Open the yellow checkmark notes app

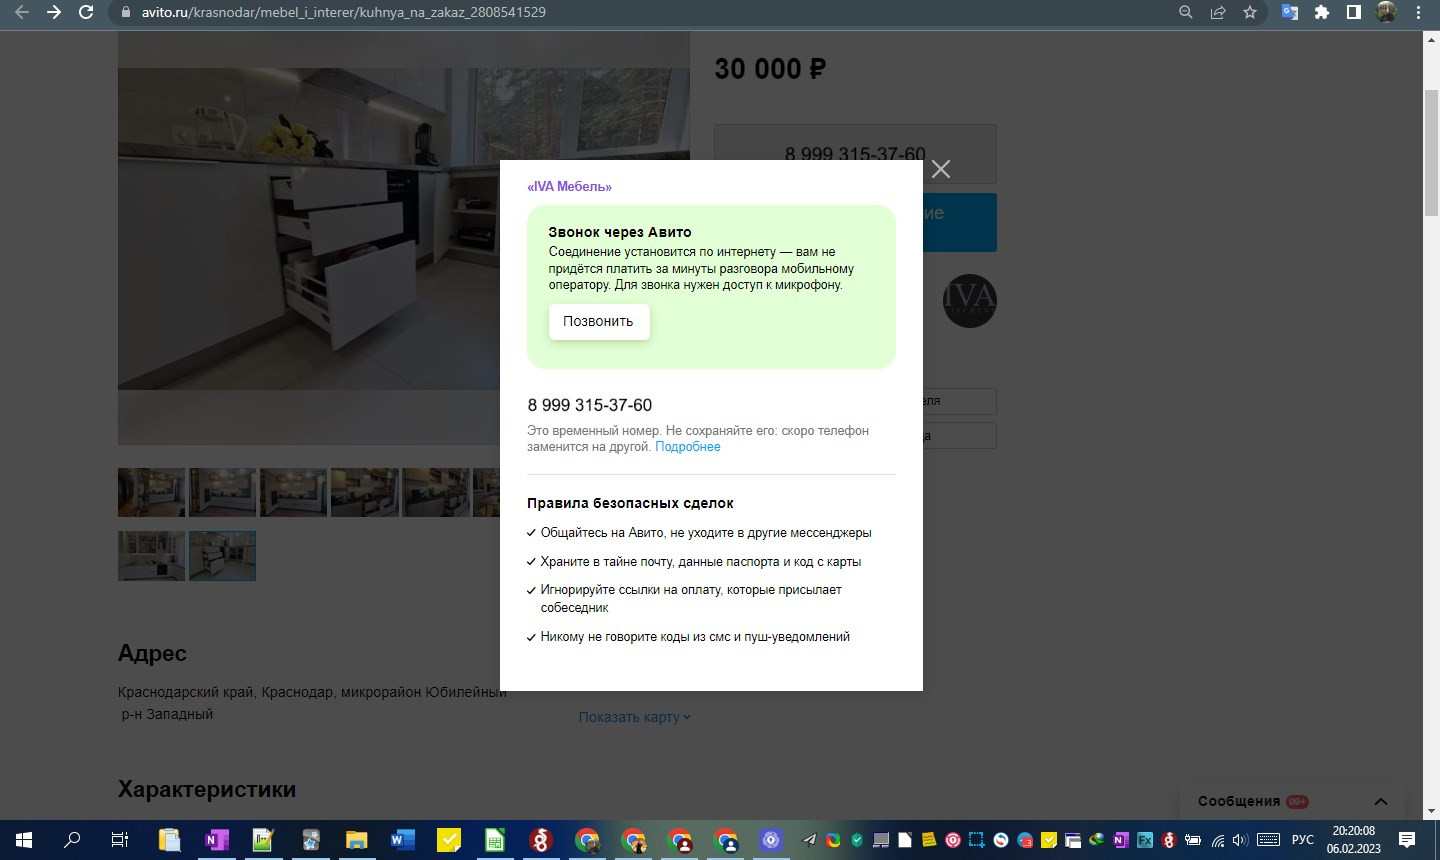[449, 840]
